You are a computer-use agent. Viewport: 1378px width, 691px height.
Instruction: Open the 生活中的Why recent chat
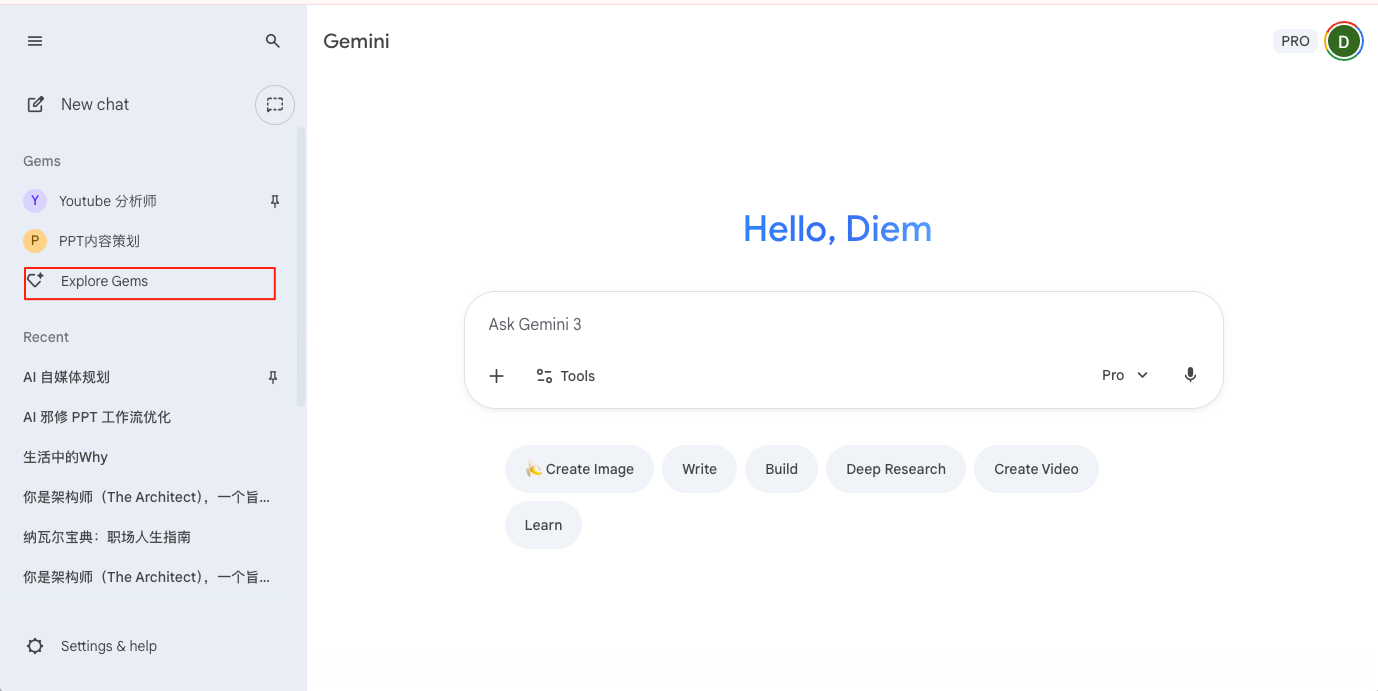pyautogui.click(x=66, y=457)
